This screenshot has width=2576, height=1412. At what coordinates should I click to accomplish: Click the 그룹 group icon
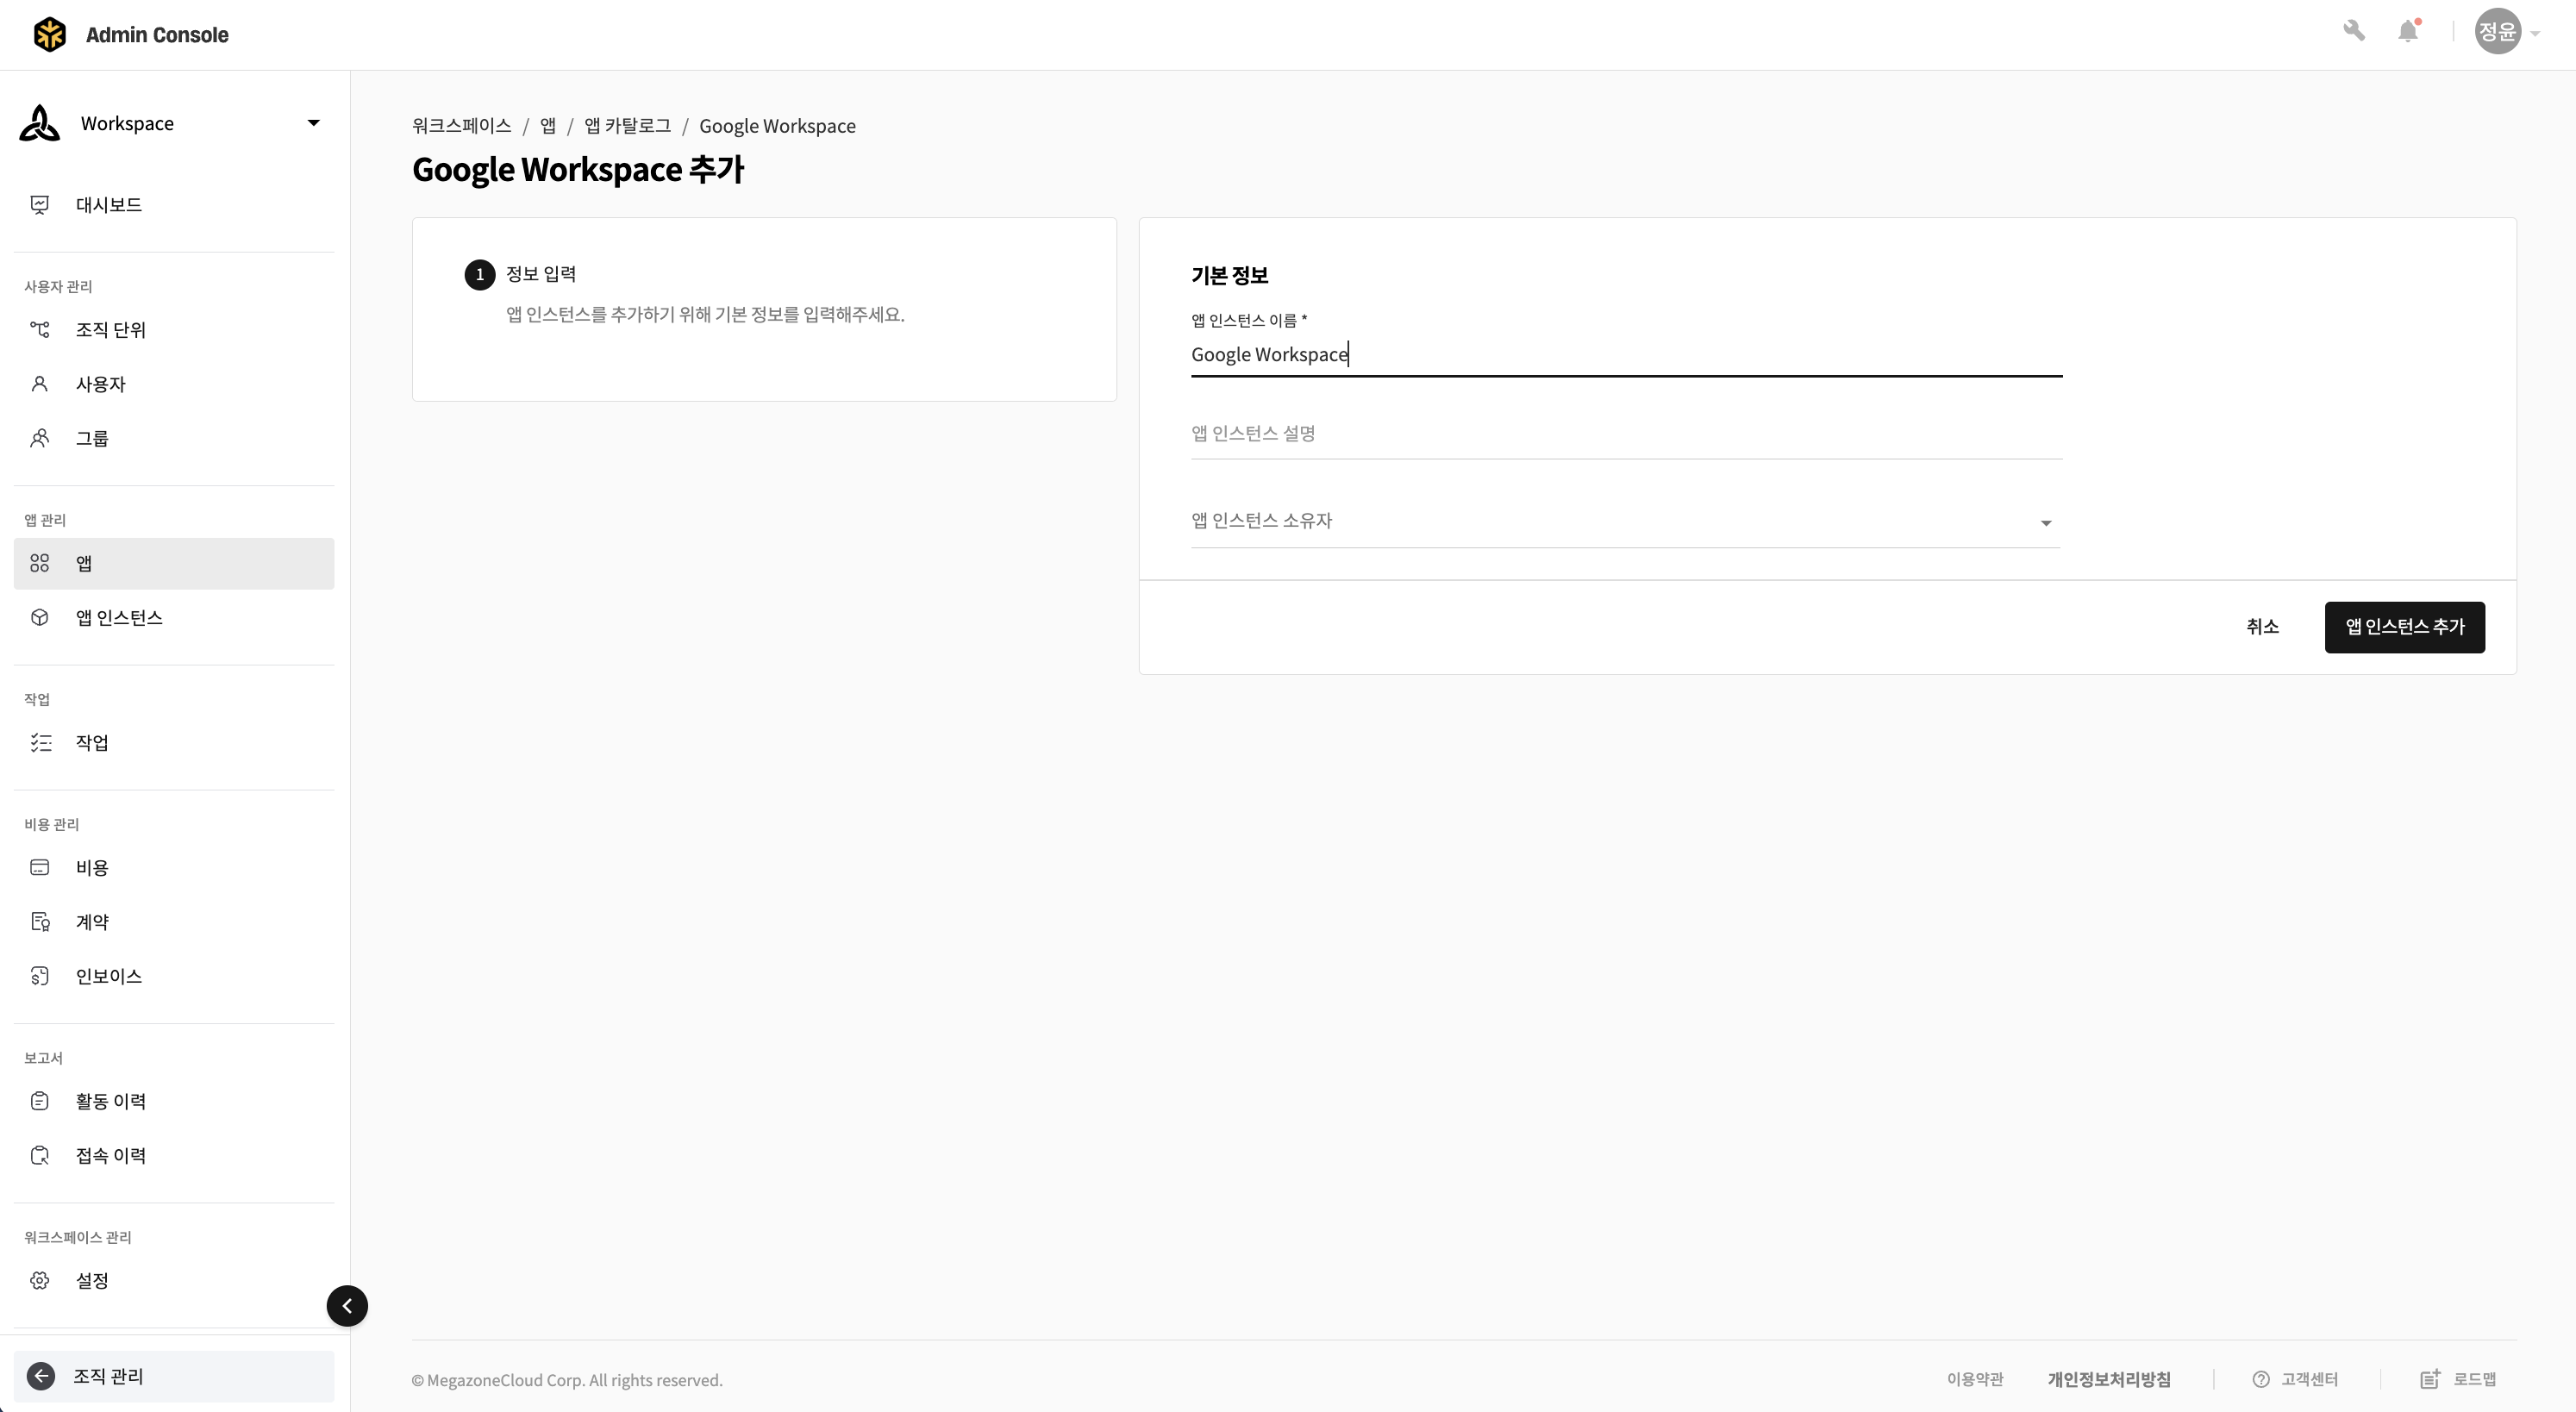point(40,438)
